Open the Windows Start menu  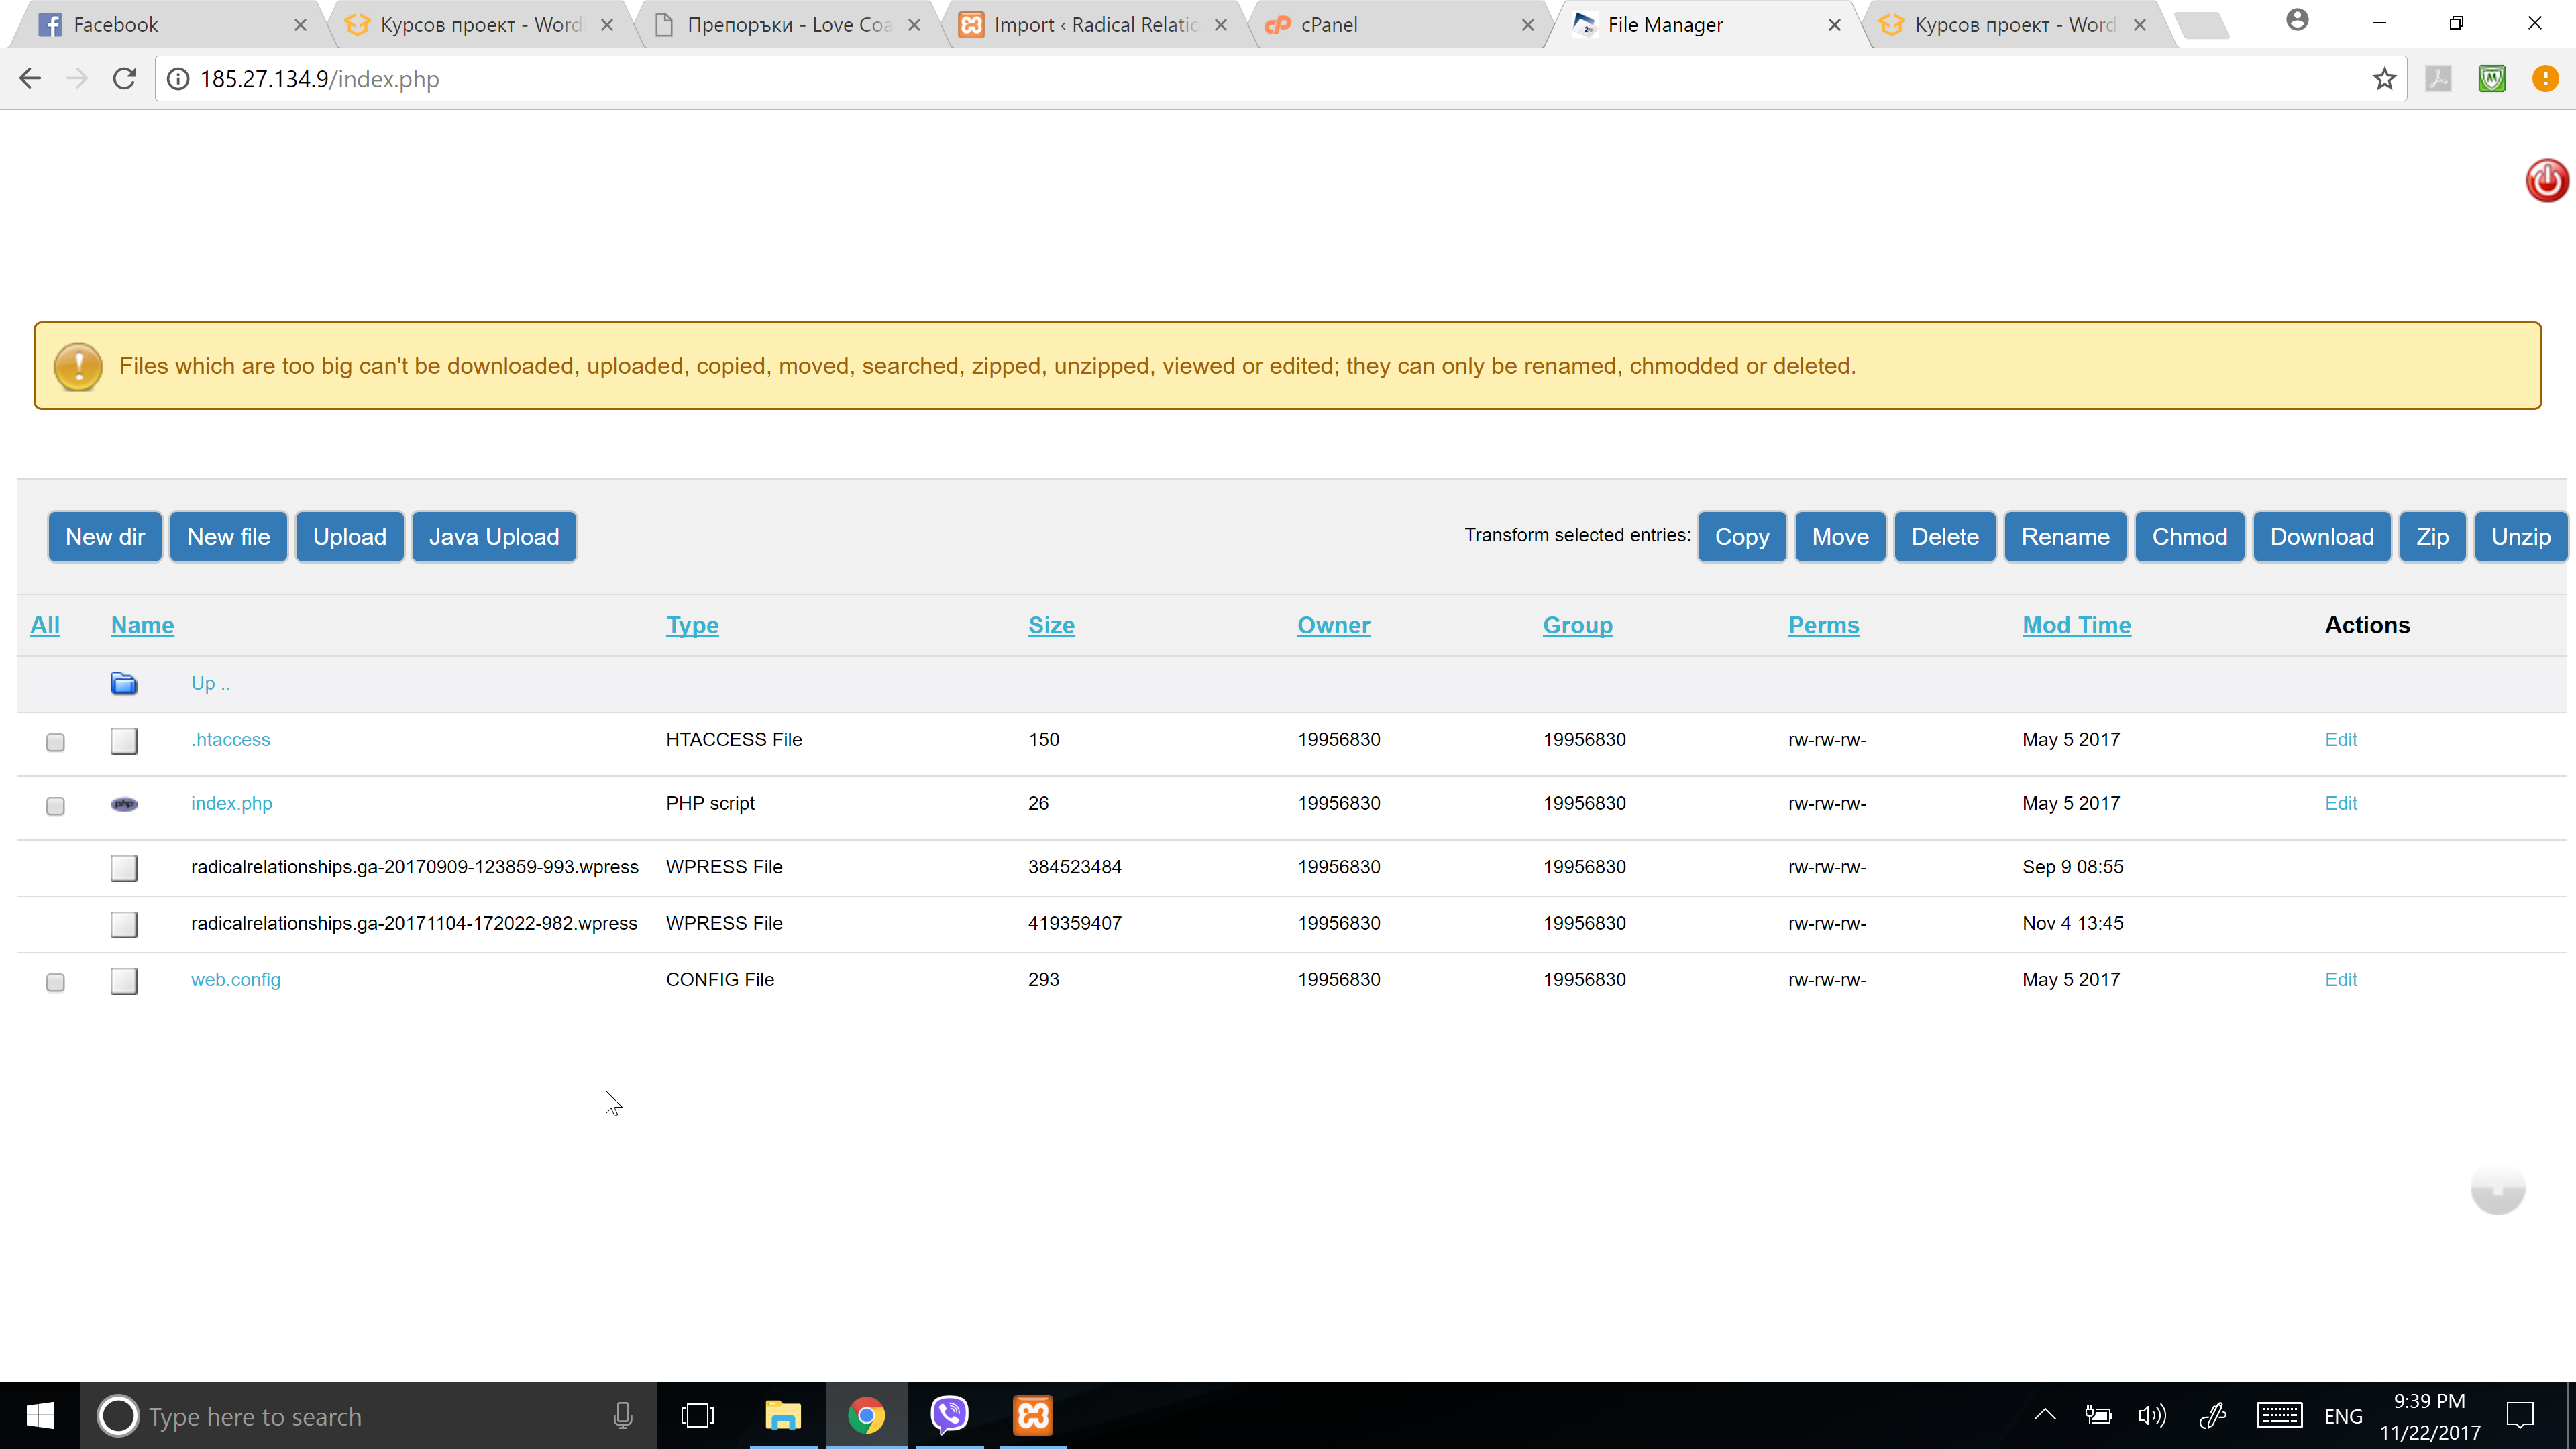(40, 1416)
